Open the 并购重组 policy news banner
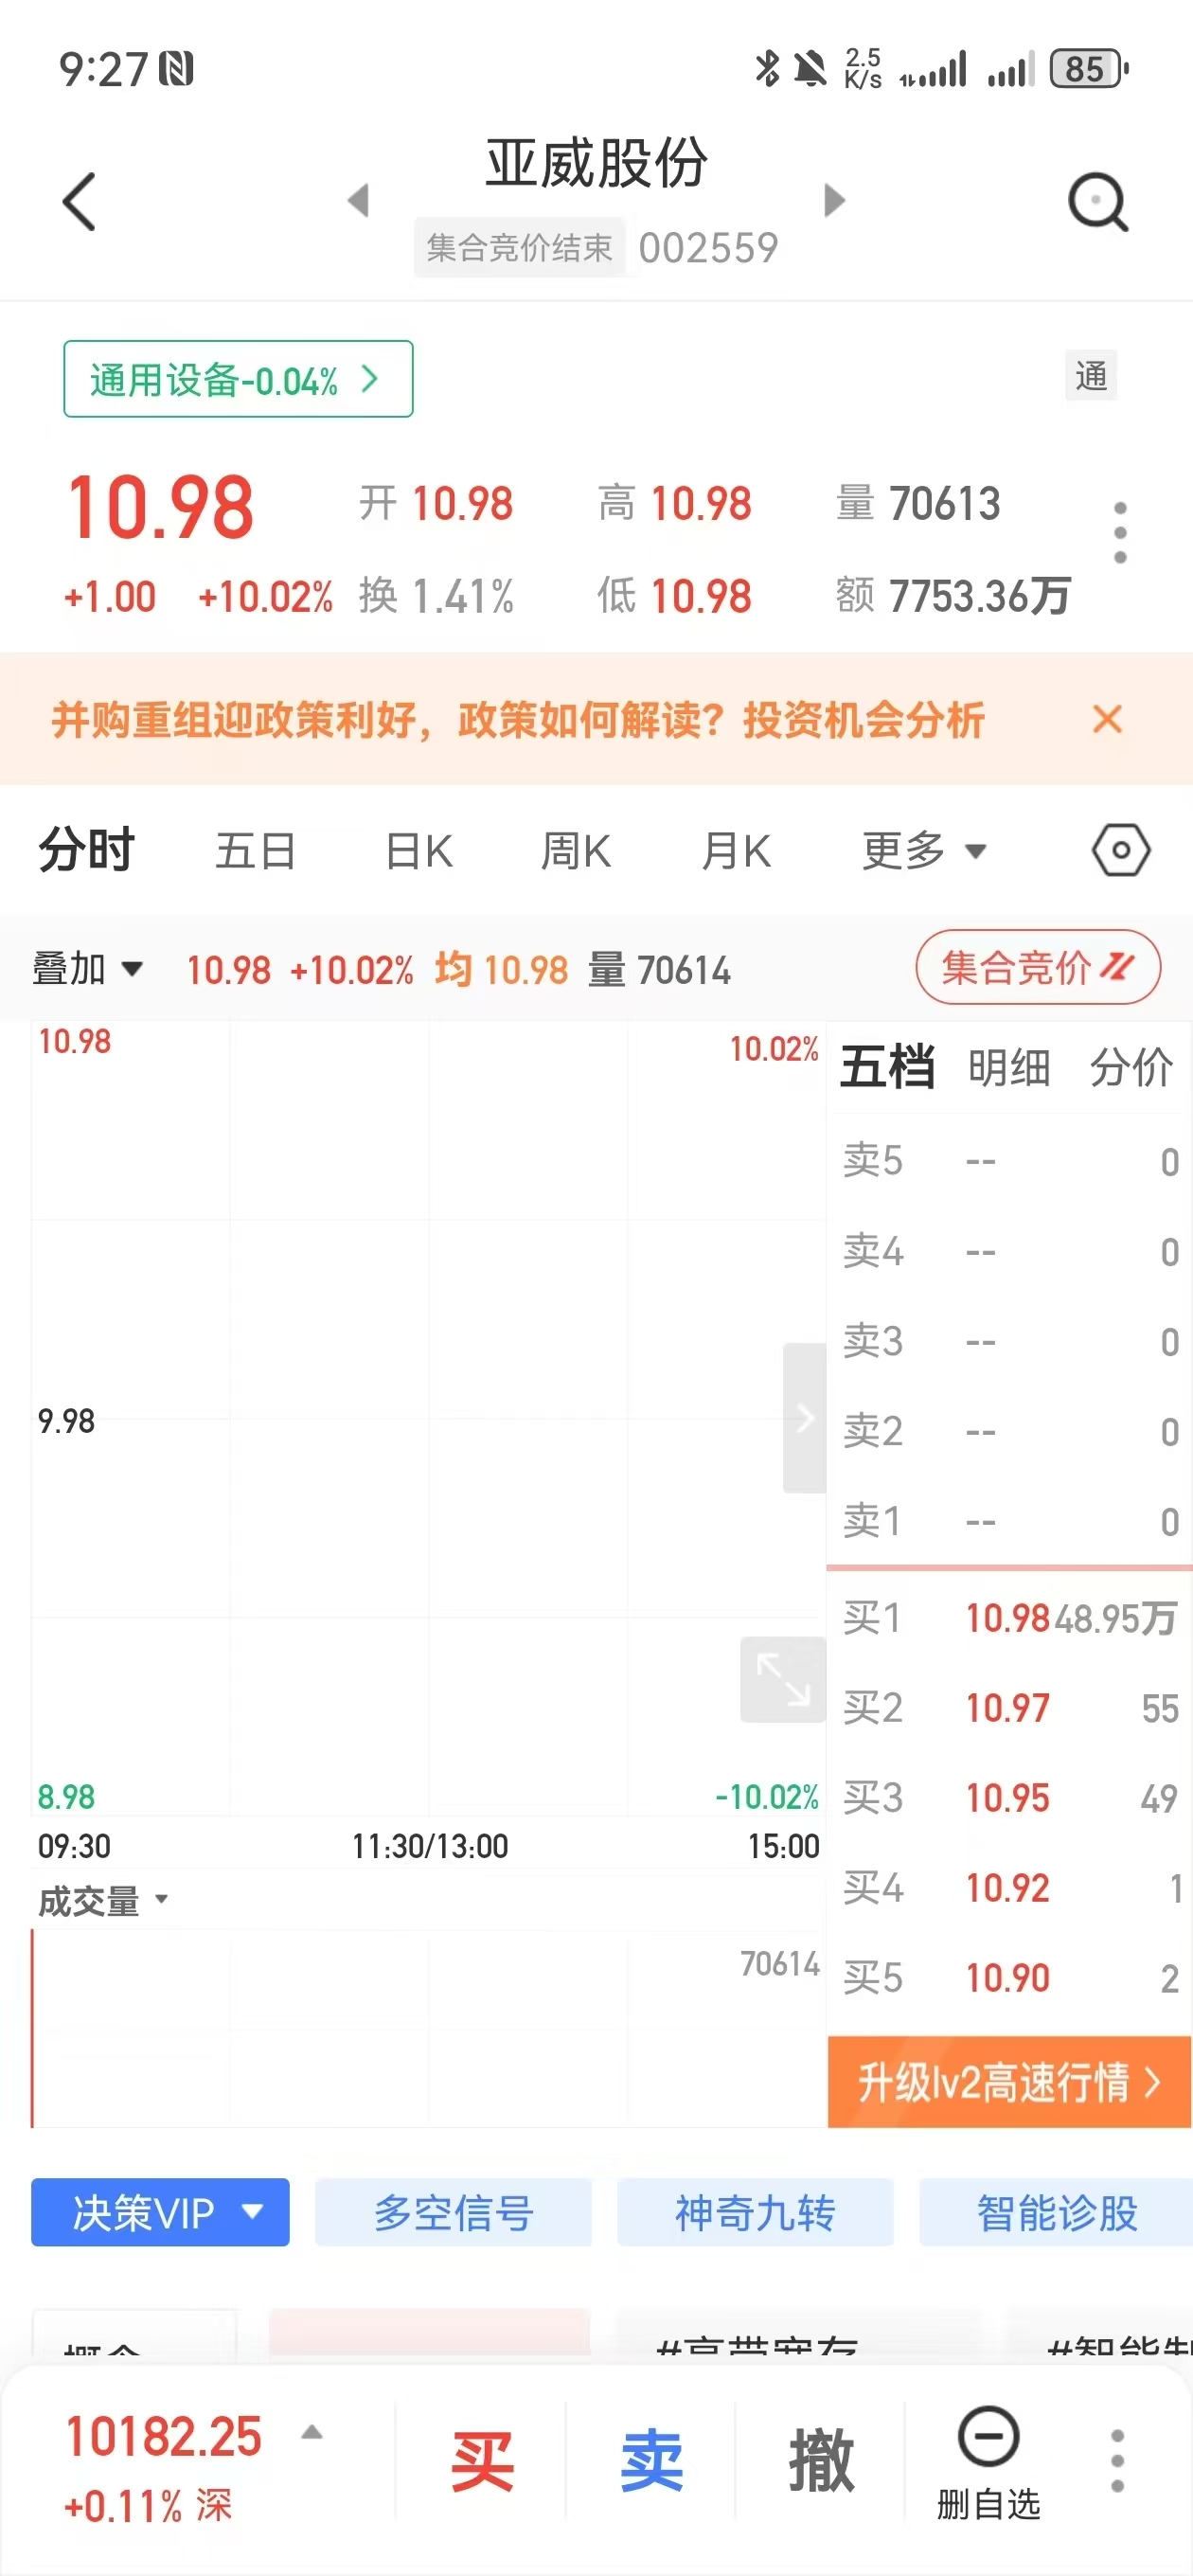Screen dimensions: 1193x2576 (x=518, y=719)
